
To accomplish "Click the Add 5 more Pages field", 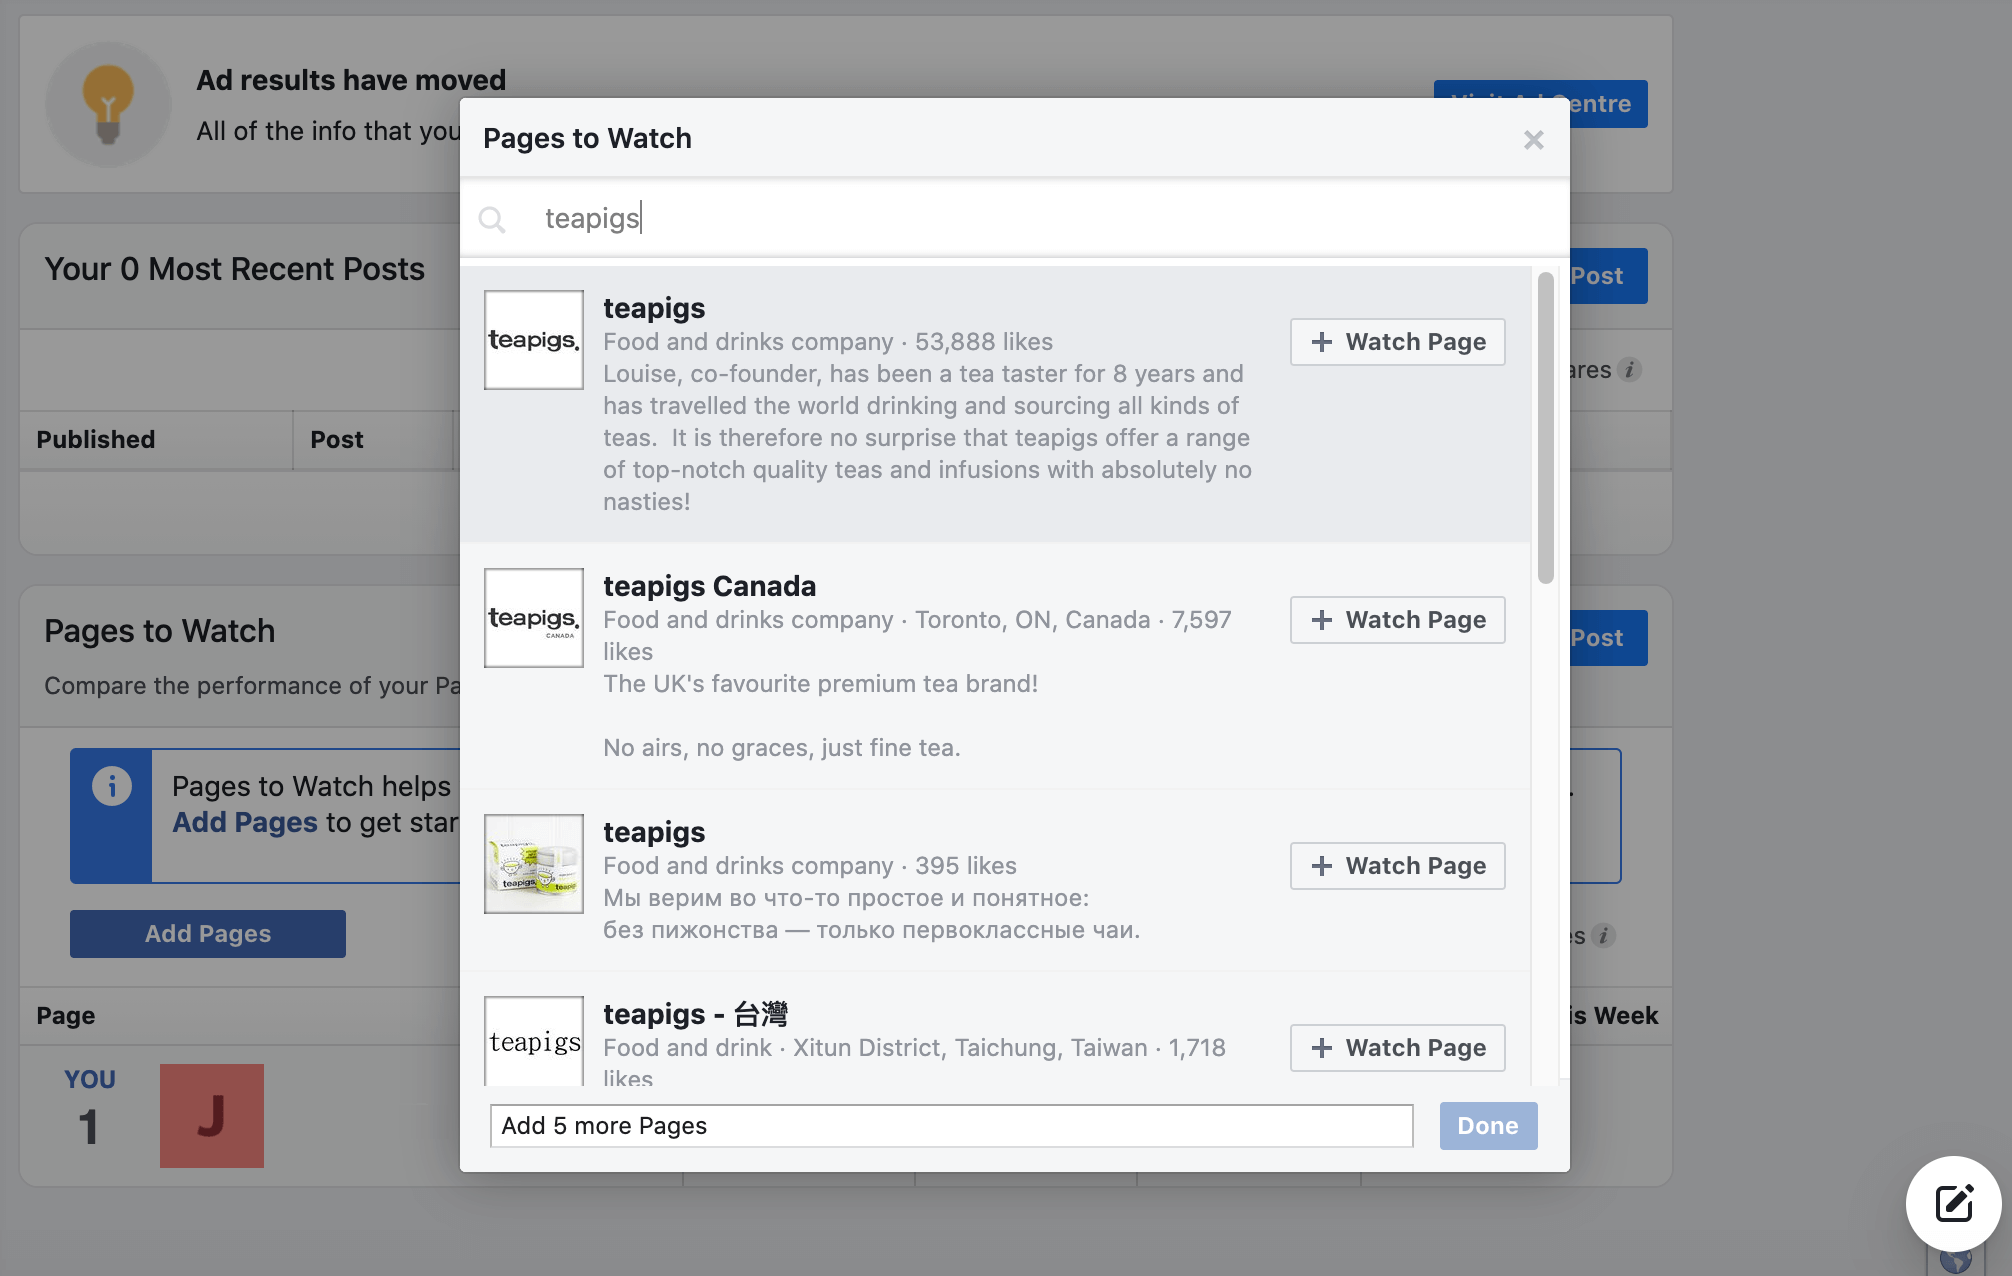I will 950,1126.
